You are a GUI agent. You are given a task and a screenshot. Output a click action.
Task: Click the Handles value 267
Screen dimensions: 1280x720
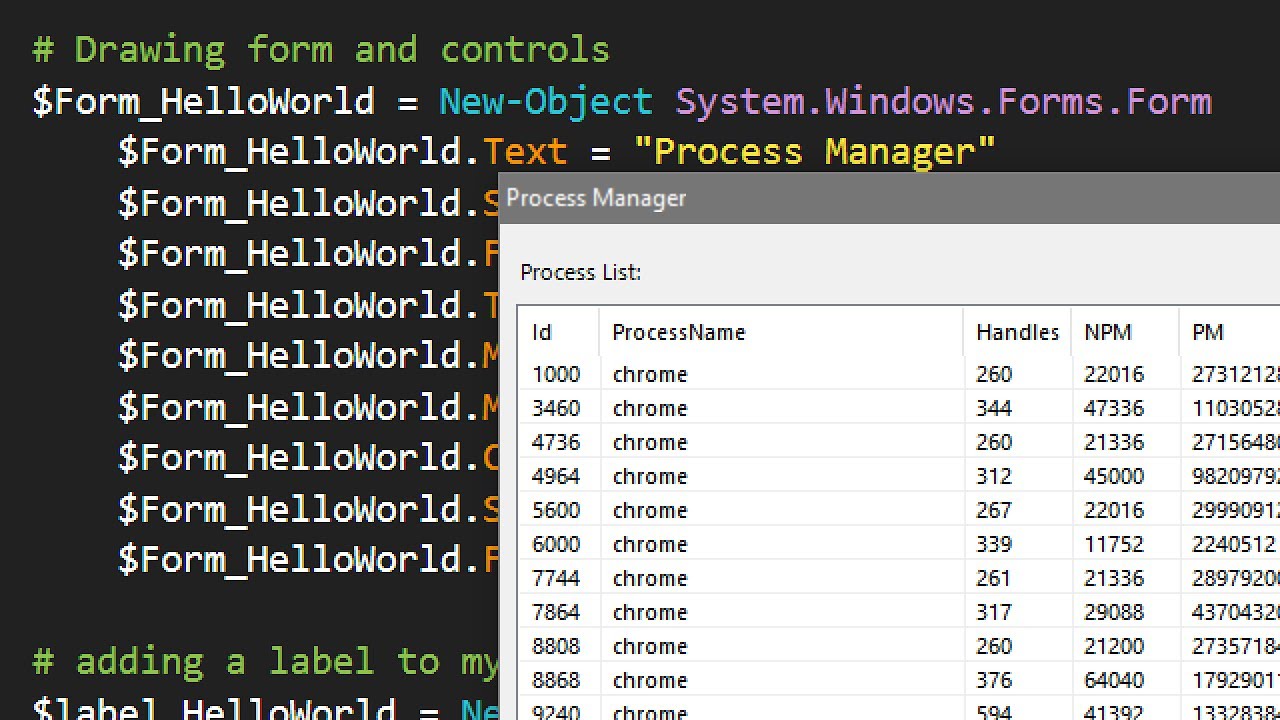[x=994, y=510]
